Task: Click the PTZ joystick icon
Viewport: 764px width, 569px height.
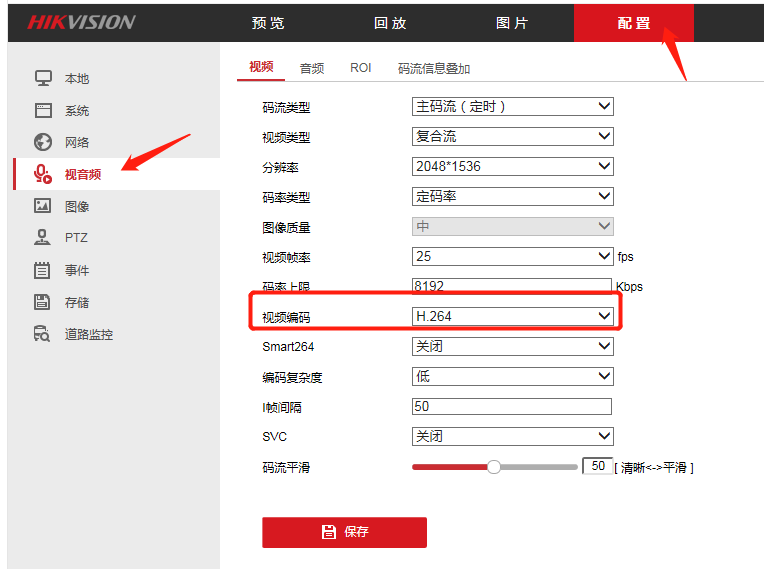Action: click(42, 238)
